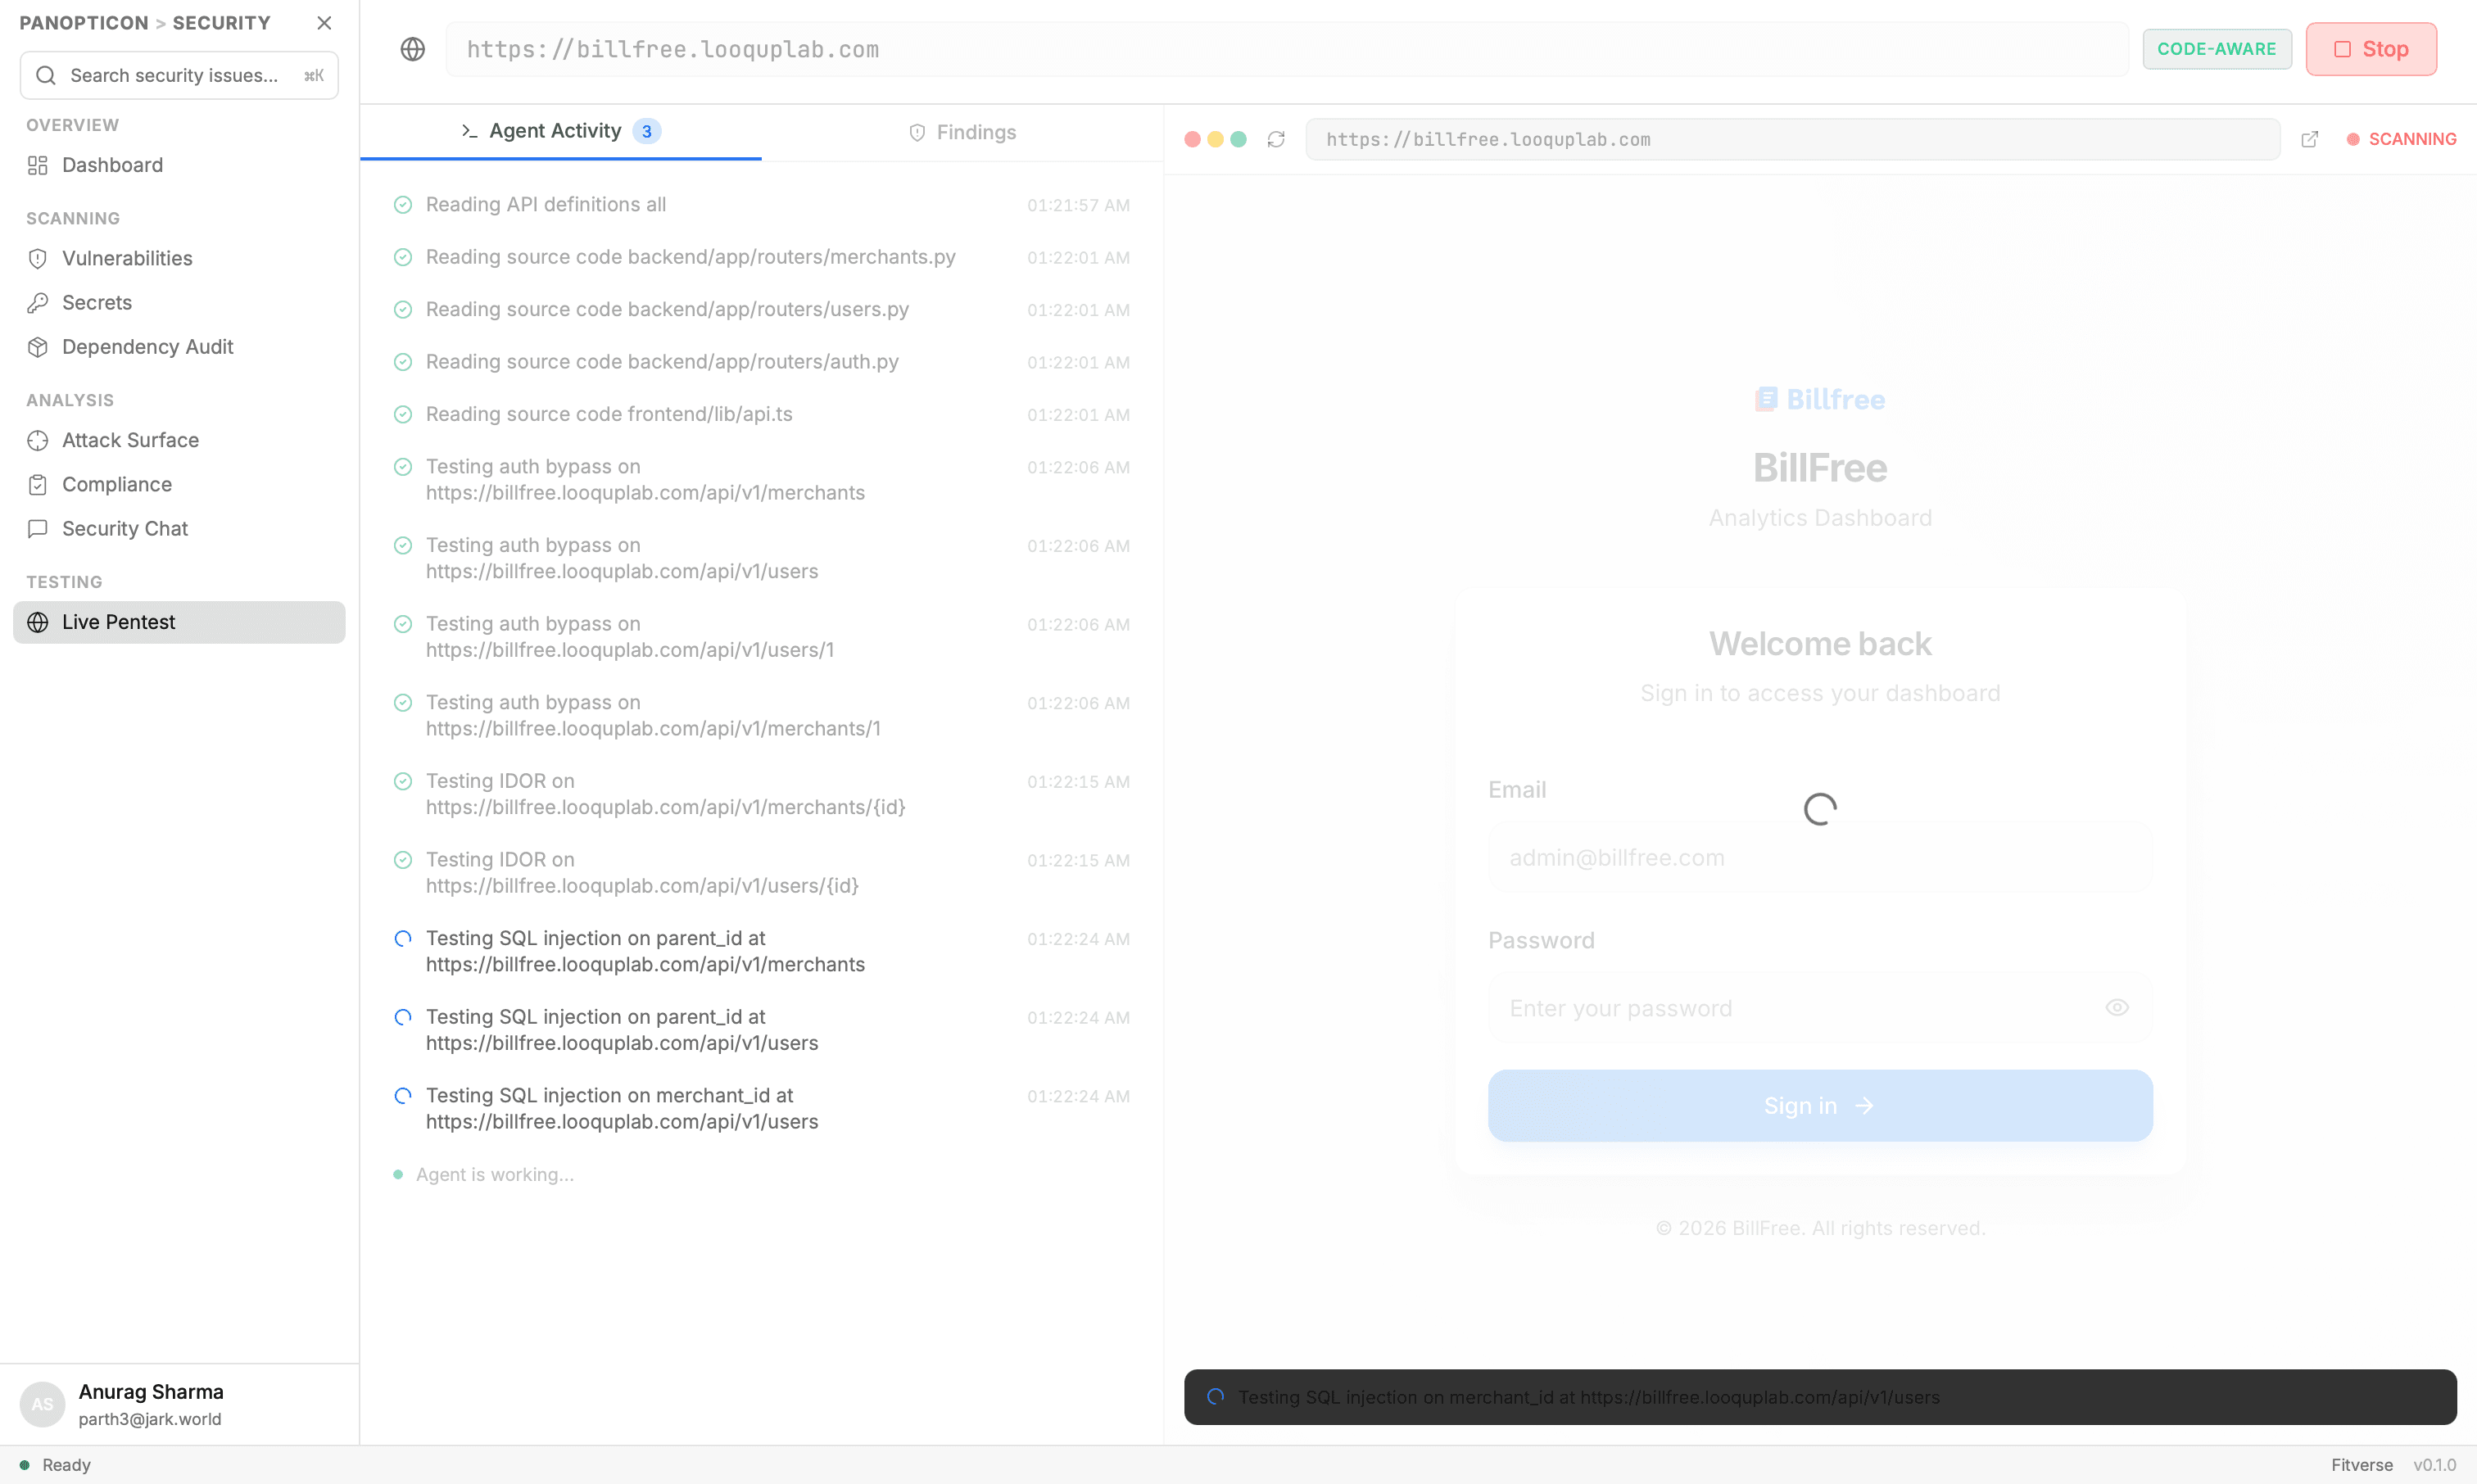Click the Sign in button in preview

coord(1819,1105)
